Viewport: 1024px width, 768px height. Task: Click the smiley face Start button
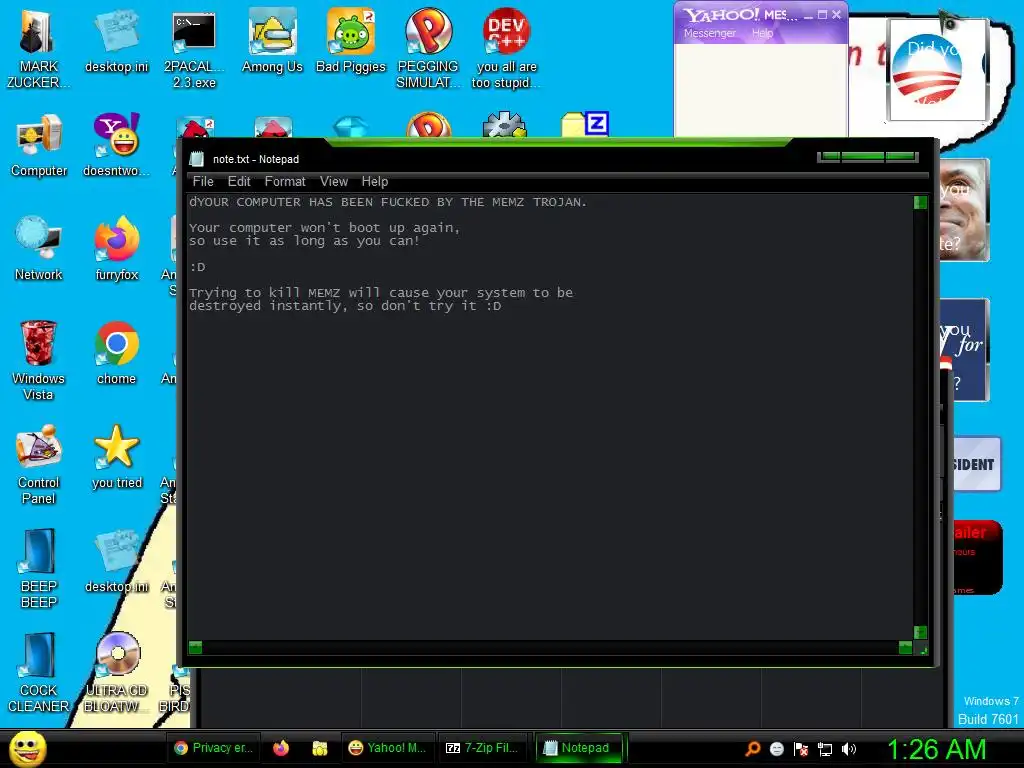point(27,749)
